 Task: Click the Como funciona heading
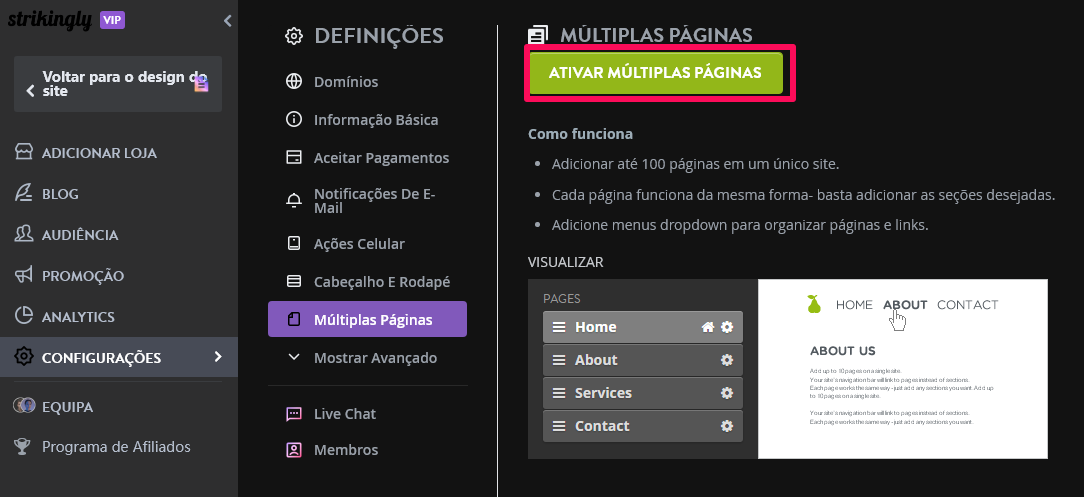tap(581, 134)
